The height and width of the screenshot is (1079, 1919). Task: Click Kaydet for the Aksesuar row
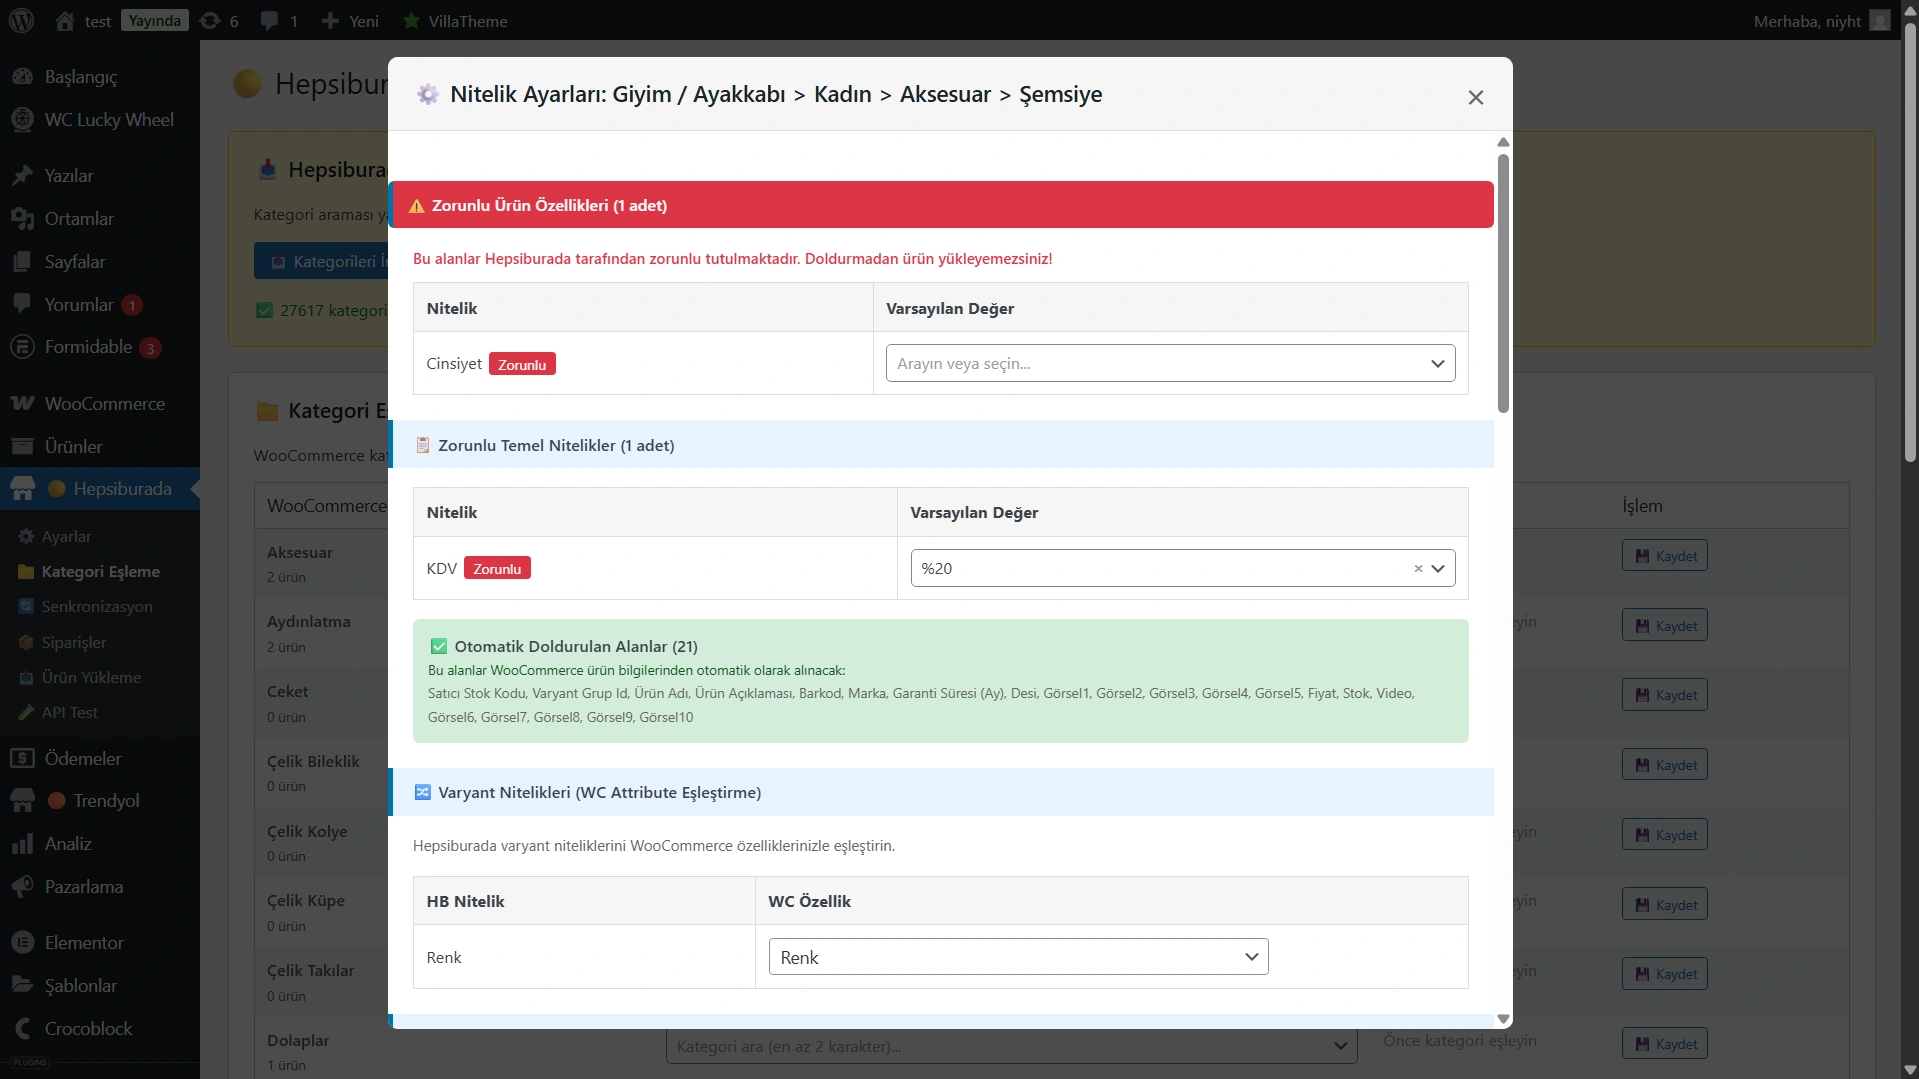pos(1664,556)
